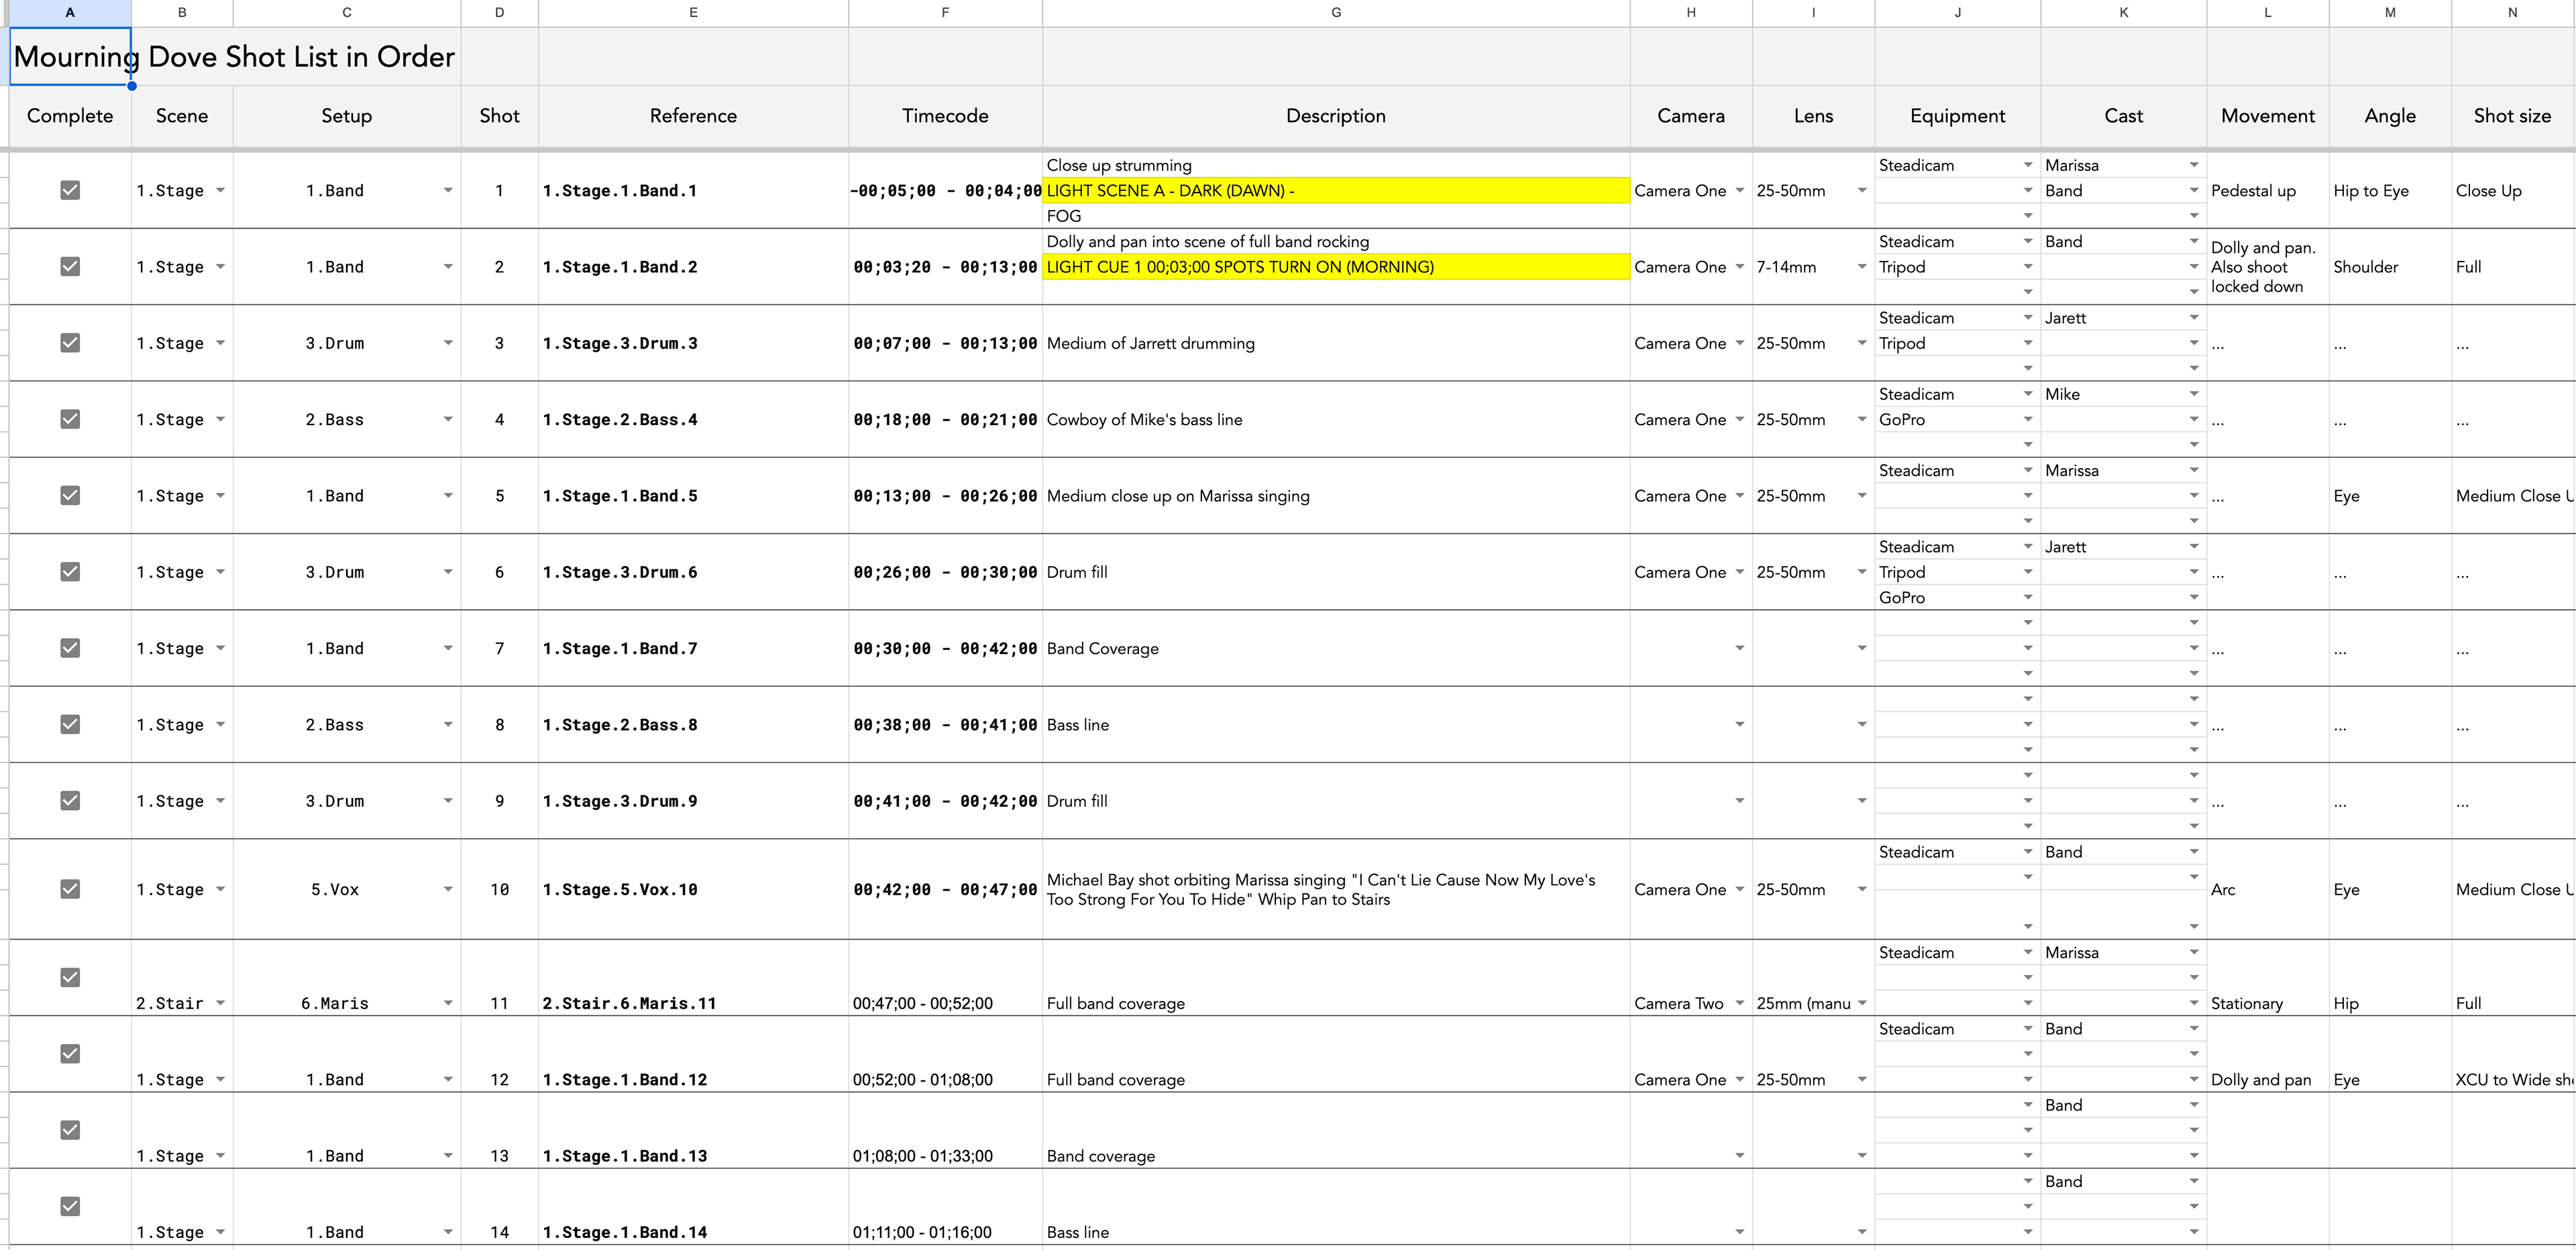2576x1250 pixels.
Task: Click the Equipment column heading cell
Action: (1957, 116)
